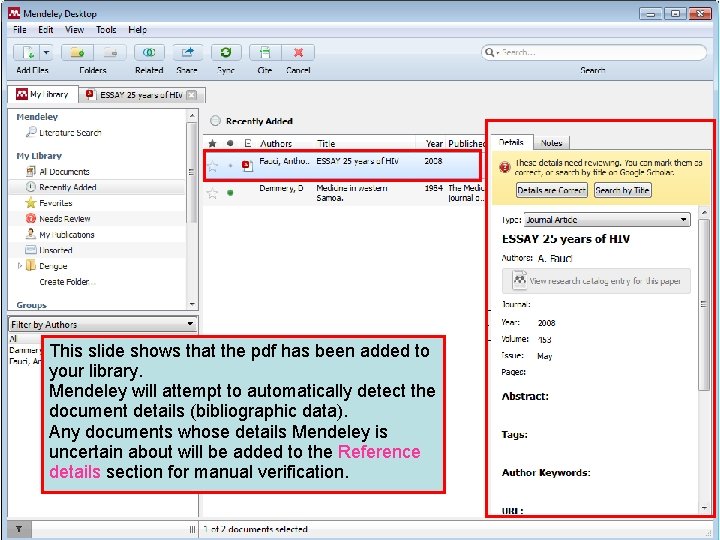Toggle read status dot for Dammery row

230,193
